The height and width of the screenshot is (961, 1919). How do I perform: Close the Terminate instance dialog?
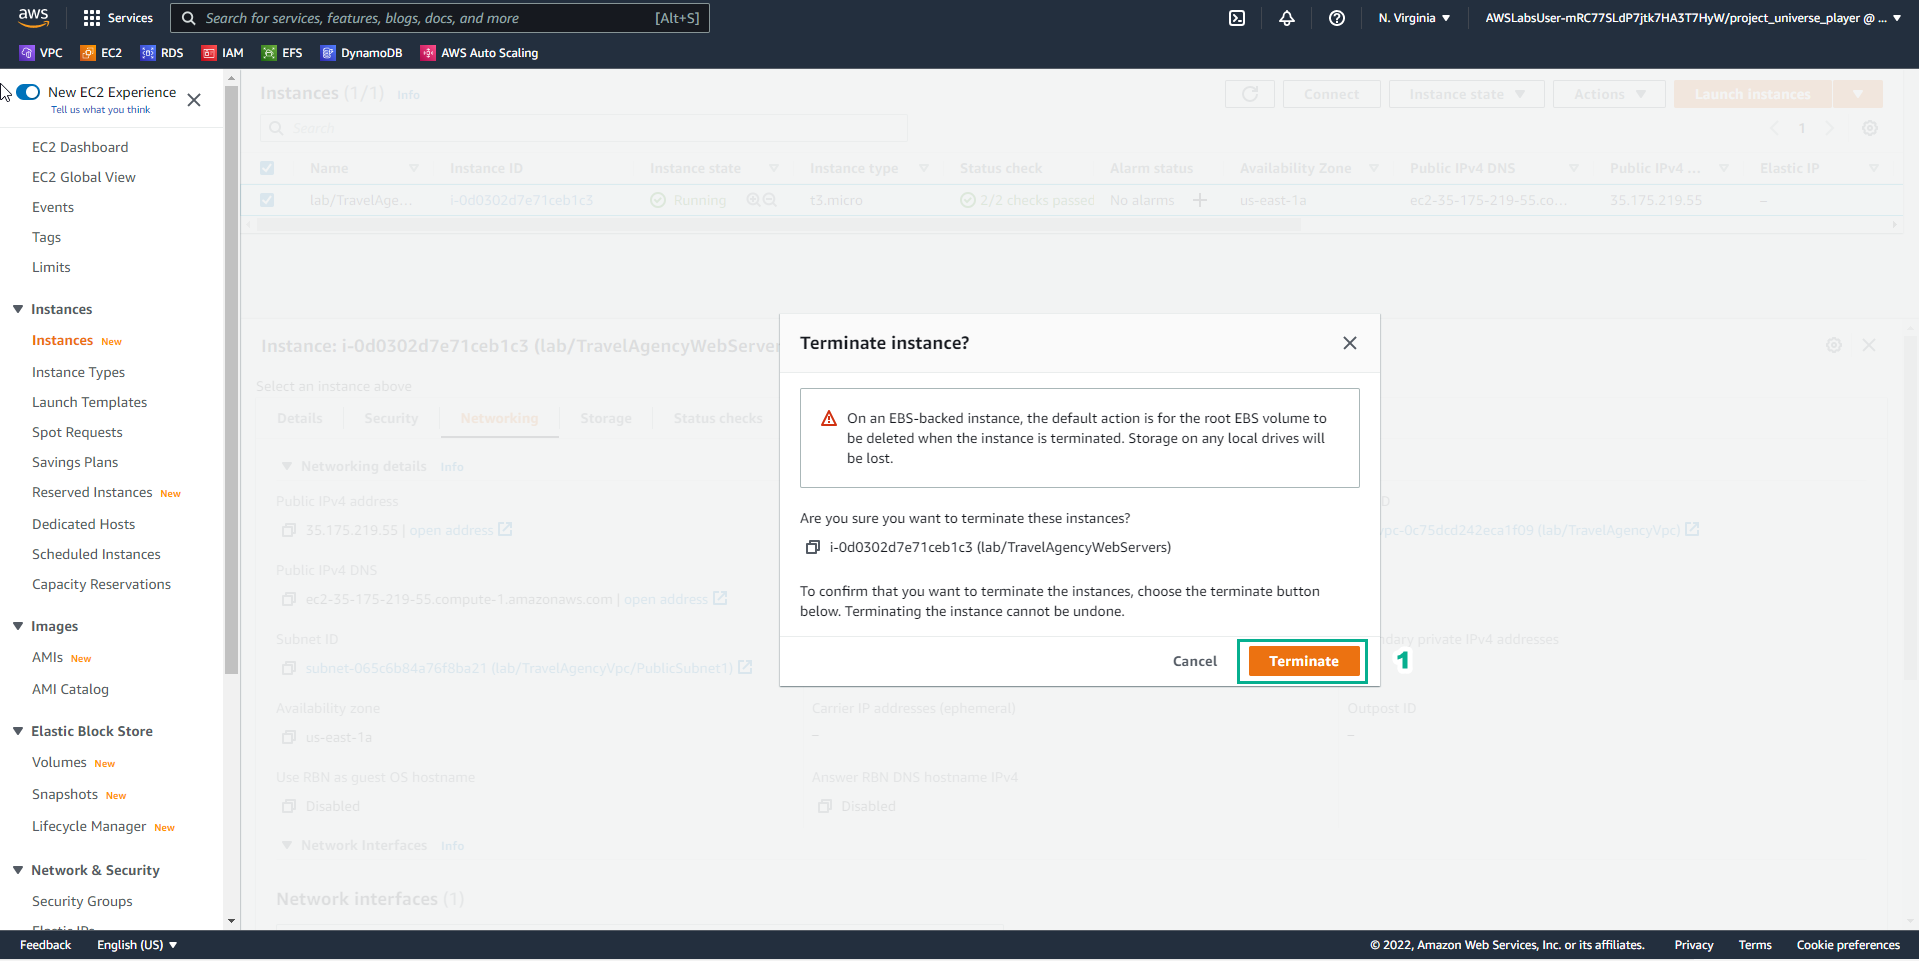pyautogui.click(x=1350, y=343)
